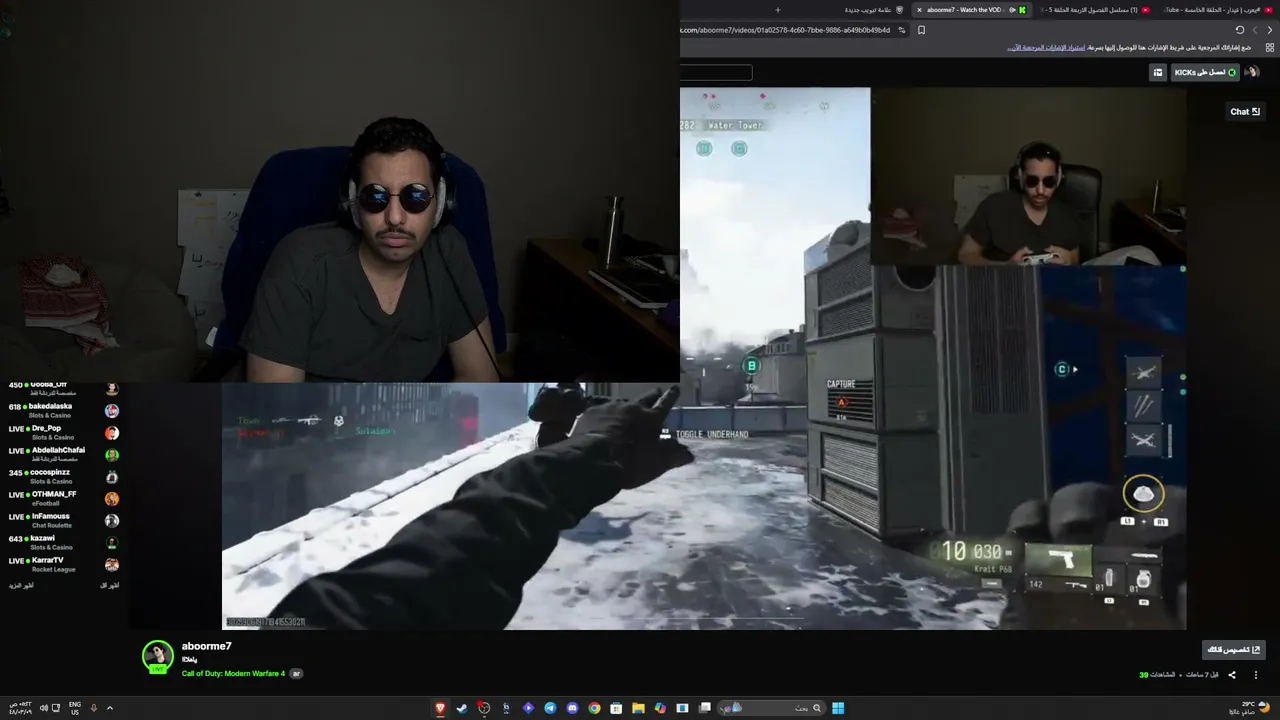Open AbdellahChafai's avatar in the sidebar

click(112, 455)
